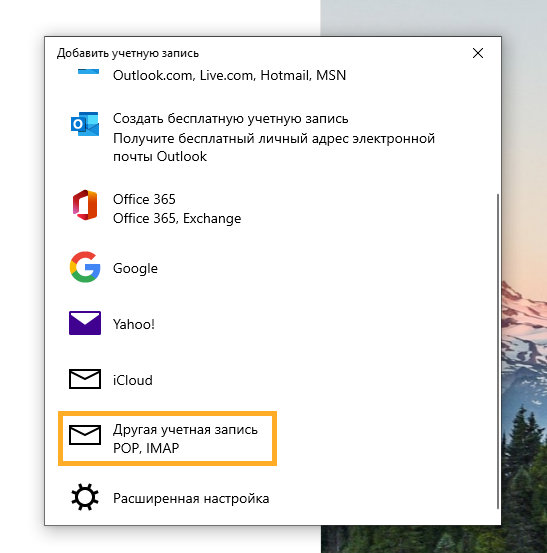Select the iCloud account label

(x=133, y=380)
